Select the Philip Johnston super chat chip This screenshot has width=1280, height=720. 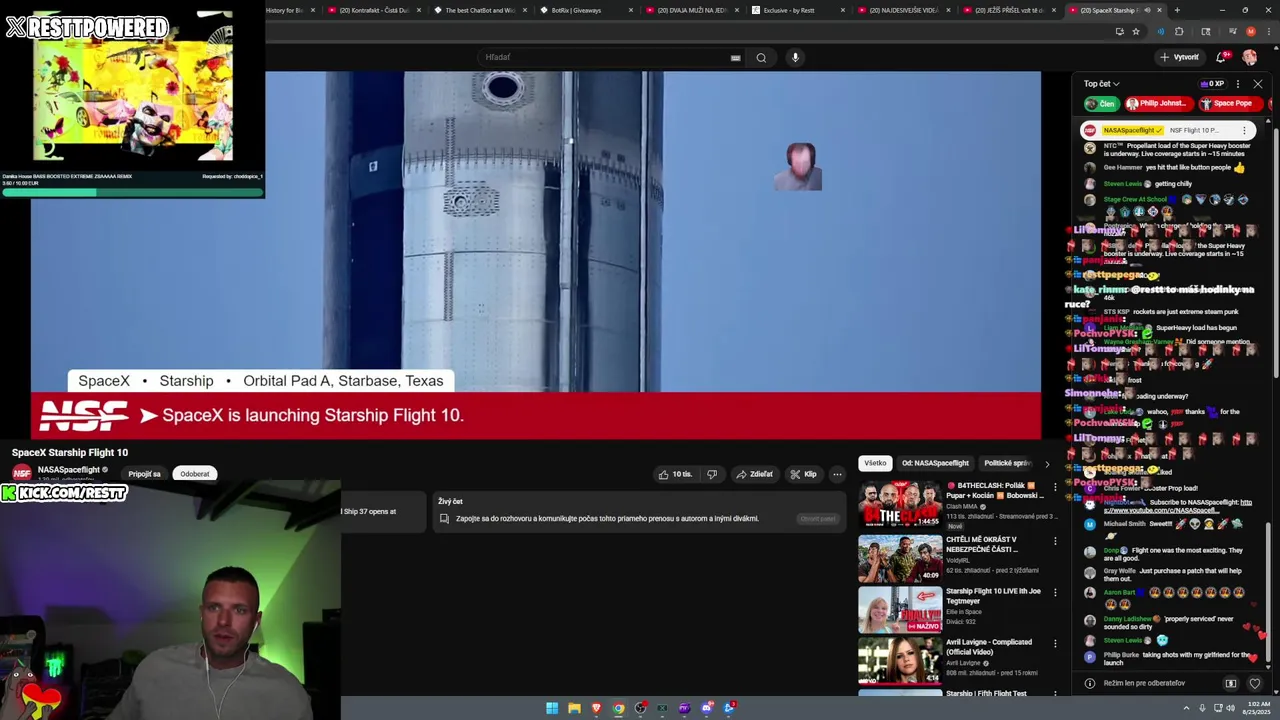click(x=1157, y=103)
